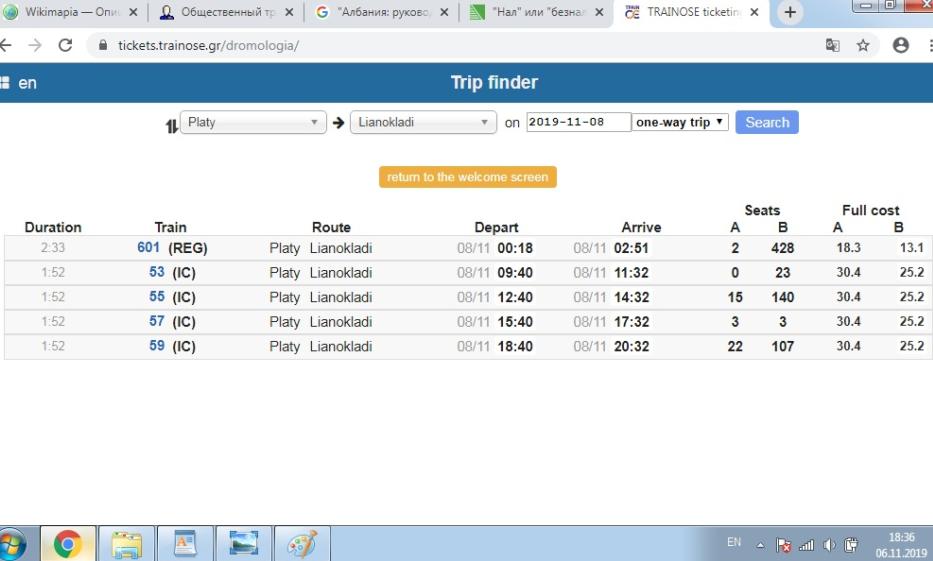This screenshot has height=561, width=933.
Task: Go forward with the browser forward arrow
Action: [x=35, y=46]
